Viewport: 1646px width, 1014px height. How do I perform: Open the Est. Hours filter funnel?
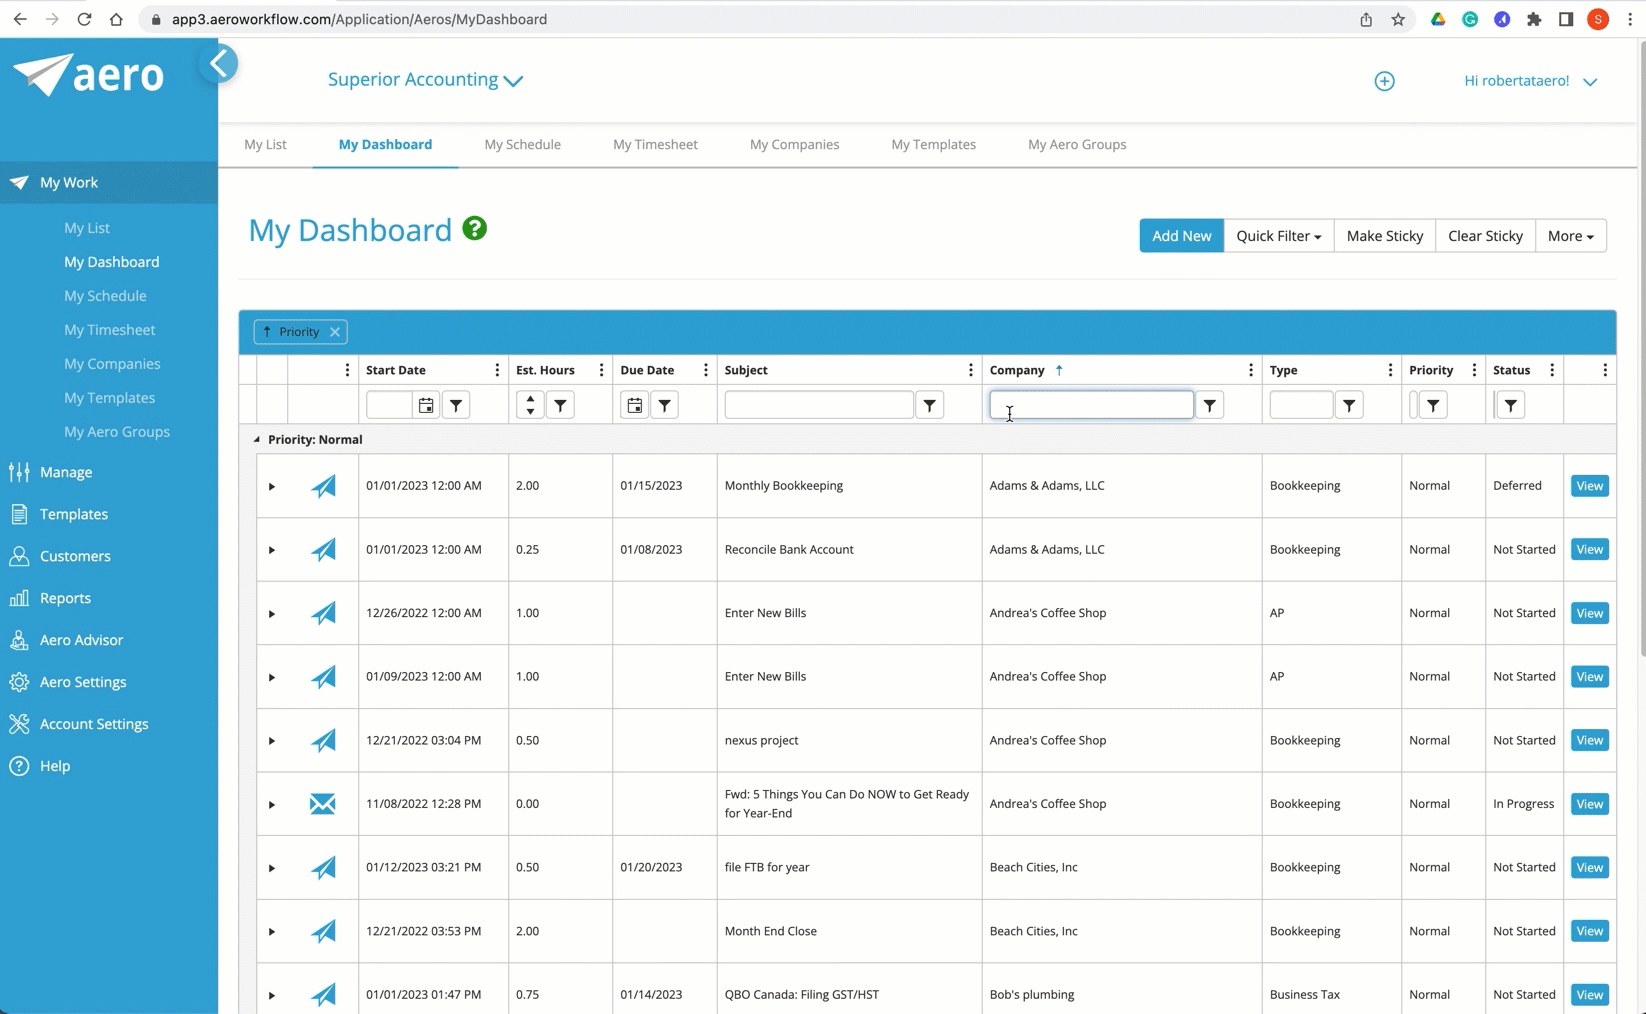click(560, 405)
